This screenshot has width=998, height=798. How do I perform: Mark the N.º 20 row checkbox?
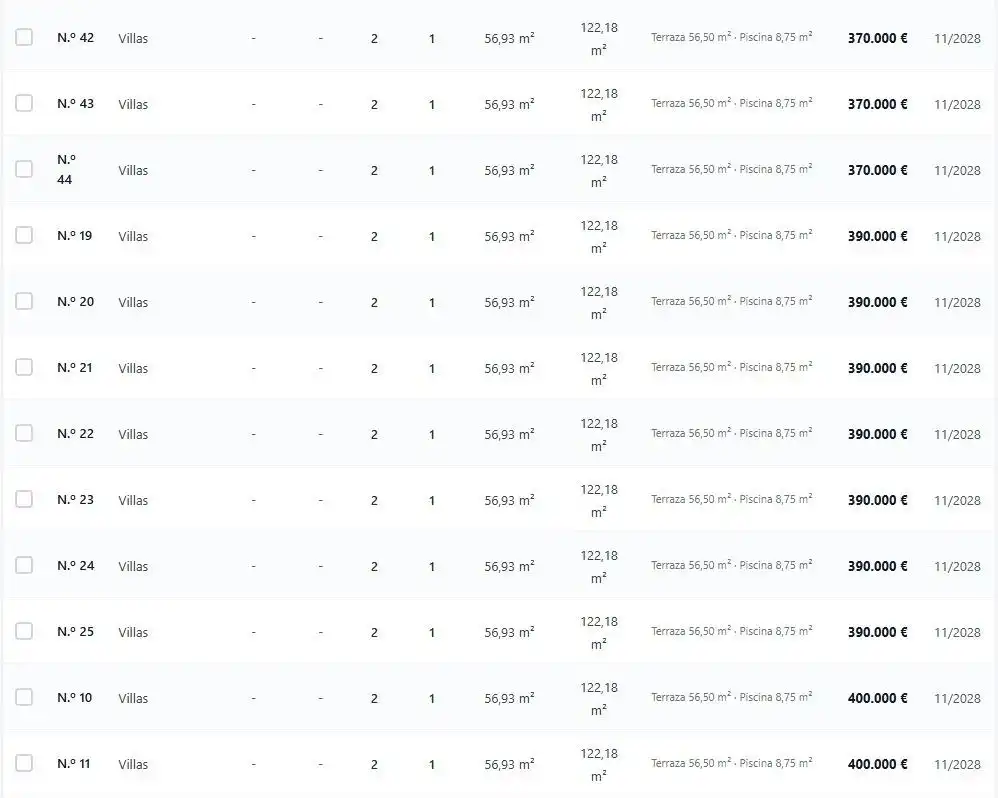24,301
